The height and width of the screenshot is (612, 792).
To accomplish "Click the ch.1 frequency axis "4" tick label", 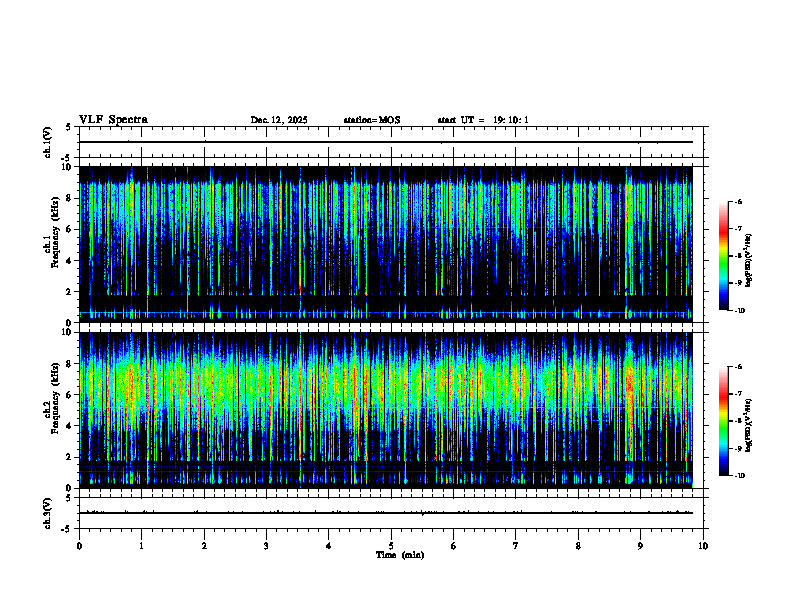I will (69, 261).
